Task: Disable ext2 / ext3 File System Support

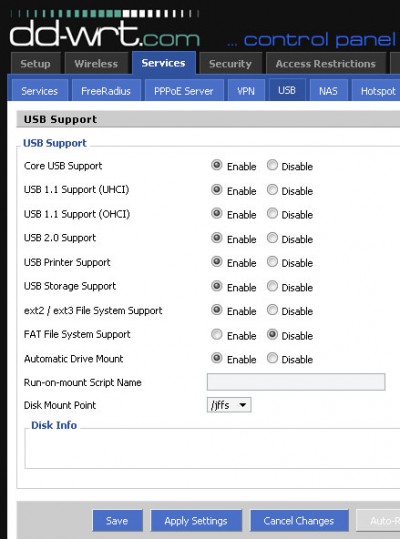Action: click(x=272, y=310)
